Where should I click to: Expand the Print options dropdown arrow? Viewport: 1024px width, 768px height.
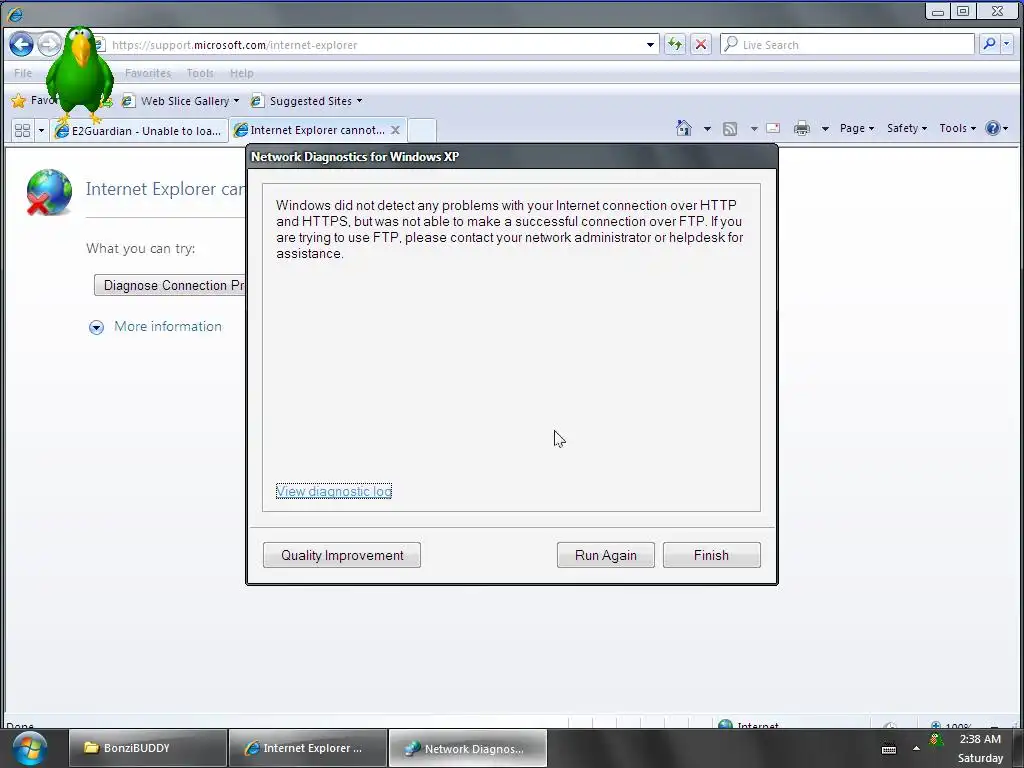tap(825, 129)
